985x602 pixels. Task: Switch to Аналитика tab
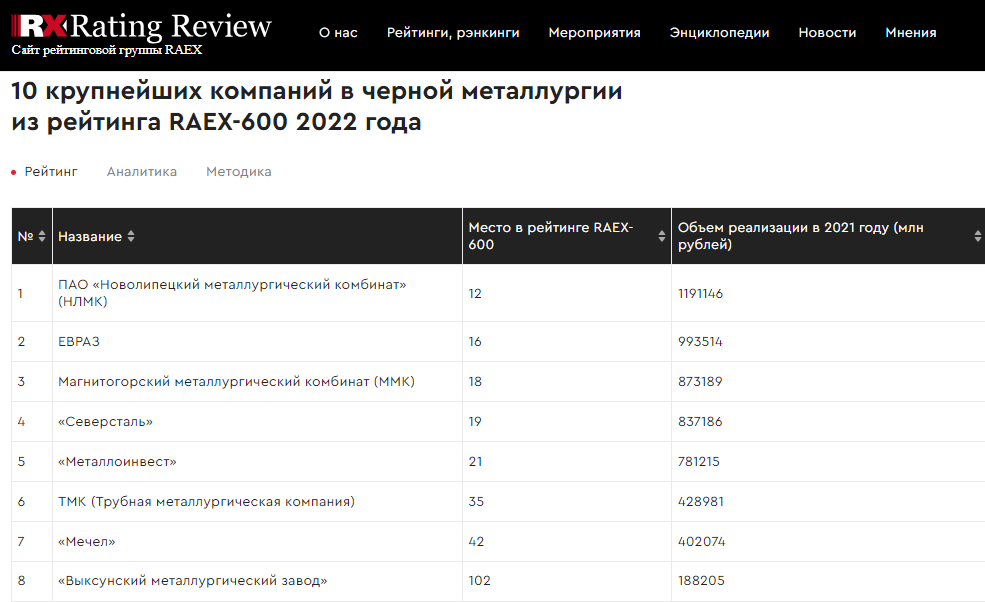pos(141,172)
